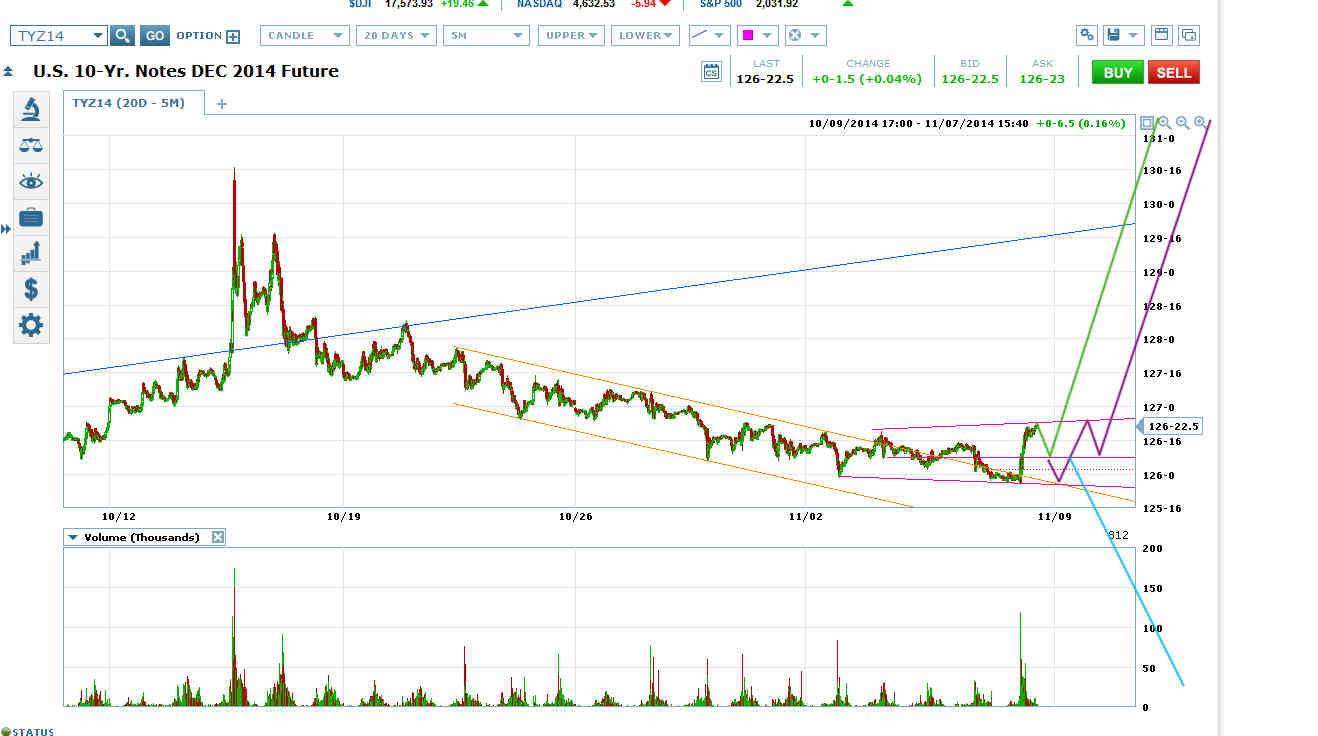Click the dollar sign icon in the sidebar

[31, 289]
